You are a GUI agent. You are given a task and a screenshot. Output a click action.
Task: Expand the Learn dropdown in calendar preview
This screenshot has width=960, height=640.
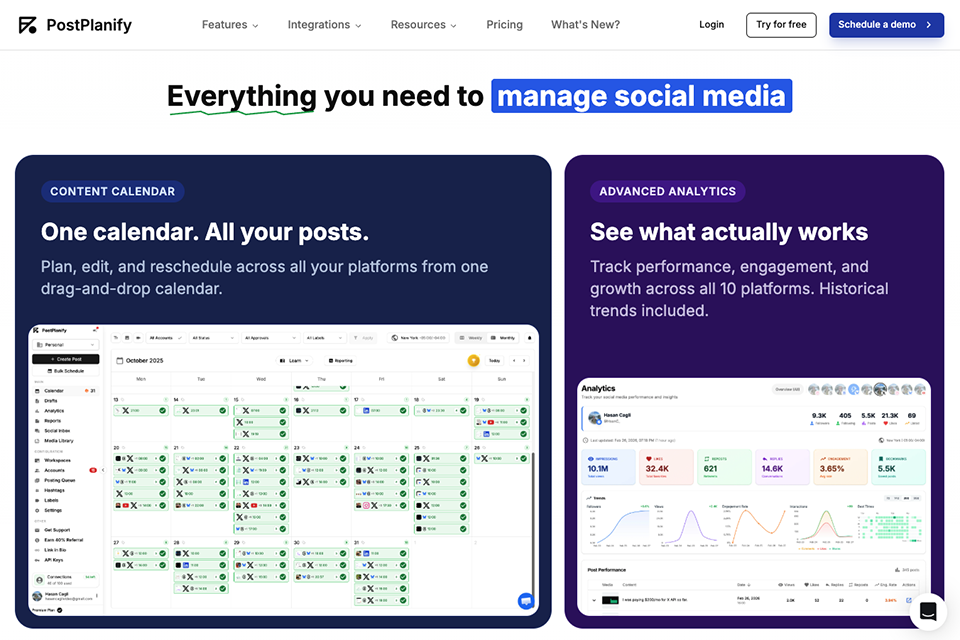[x=294, y=361]
